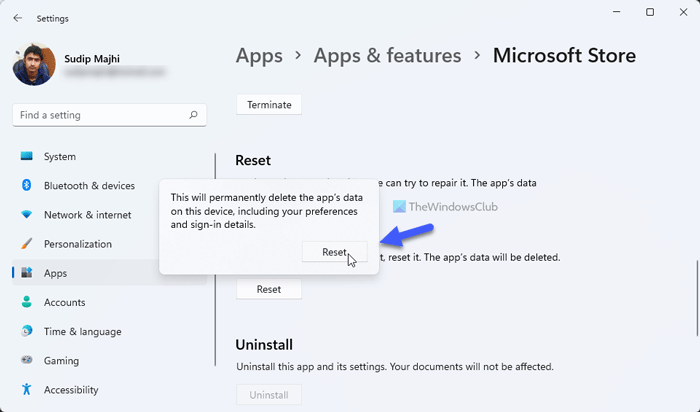Screen dimensions: 700x412
Task: Click the back arrow in the title bar
Action: coord(18,17)
